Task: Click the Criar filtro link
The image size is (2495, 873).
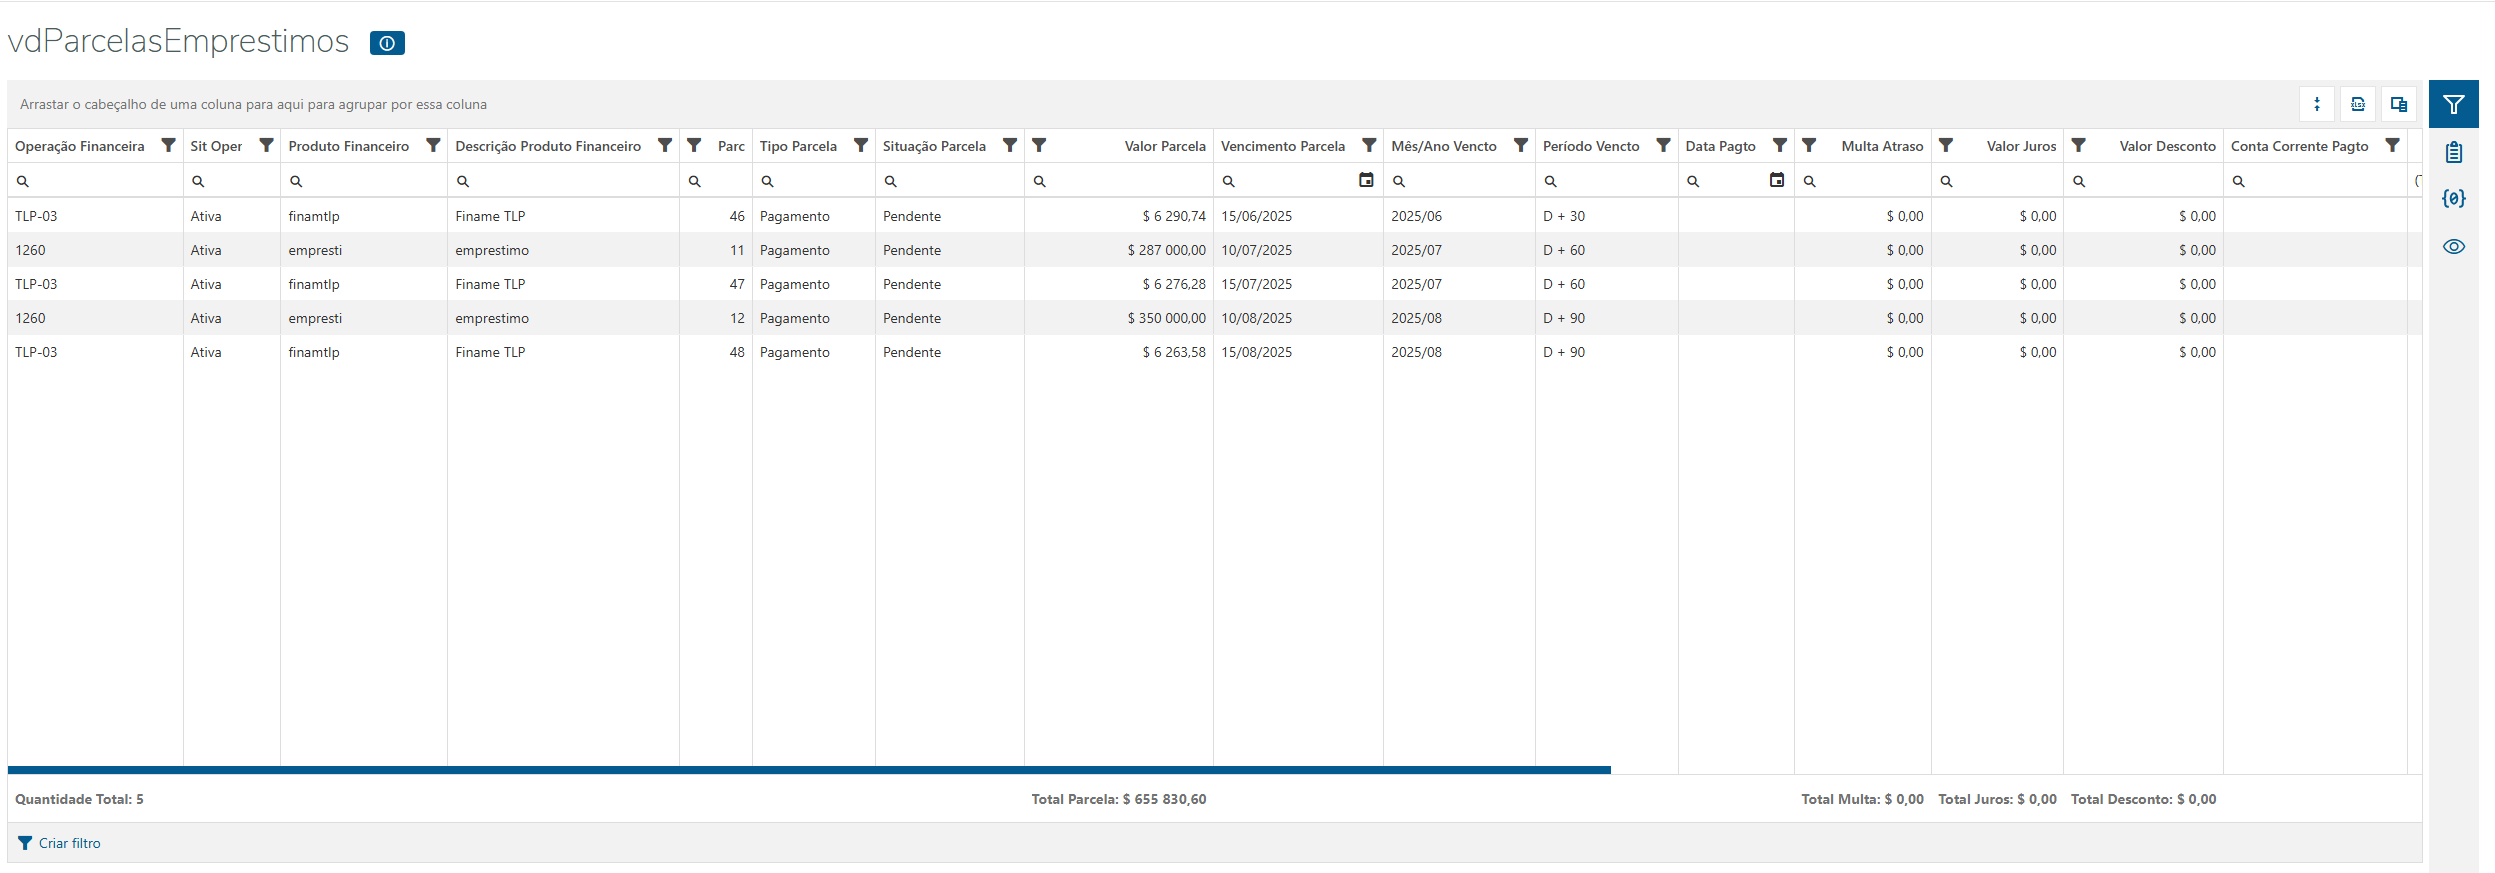Action: (69, 843)
